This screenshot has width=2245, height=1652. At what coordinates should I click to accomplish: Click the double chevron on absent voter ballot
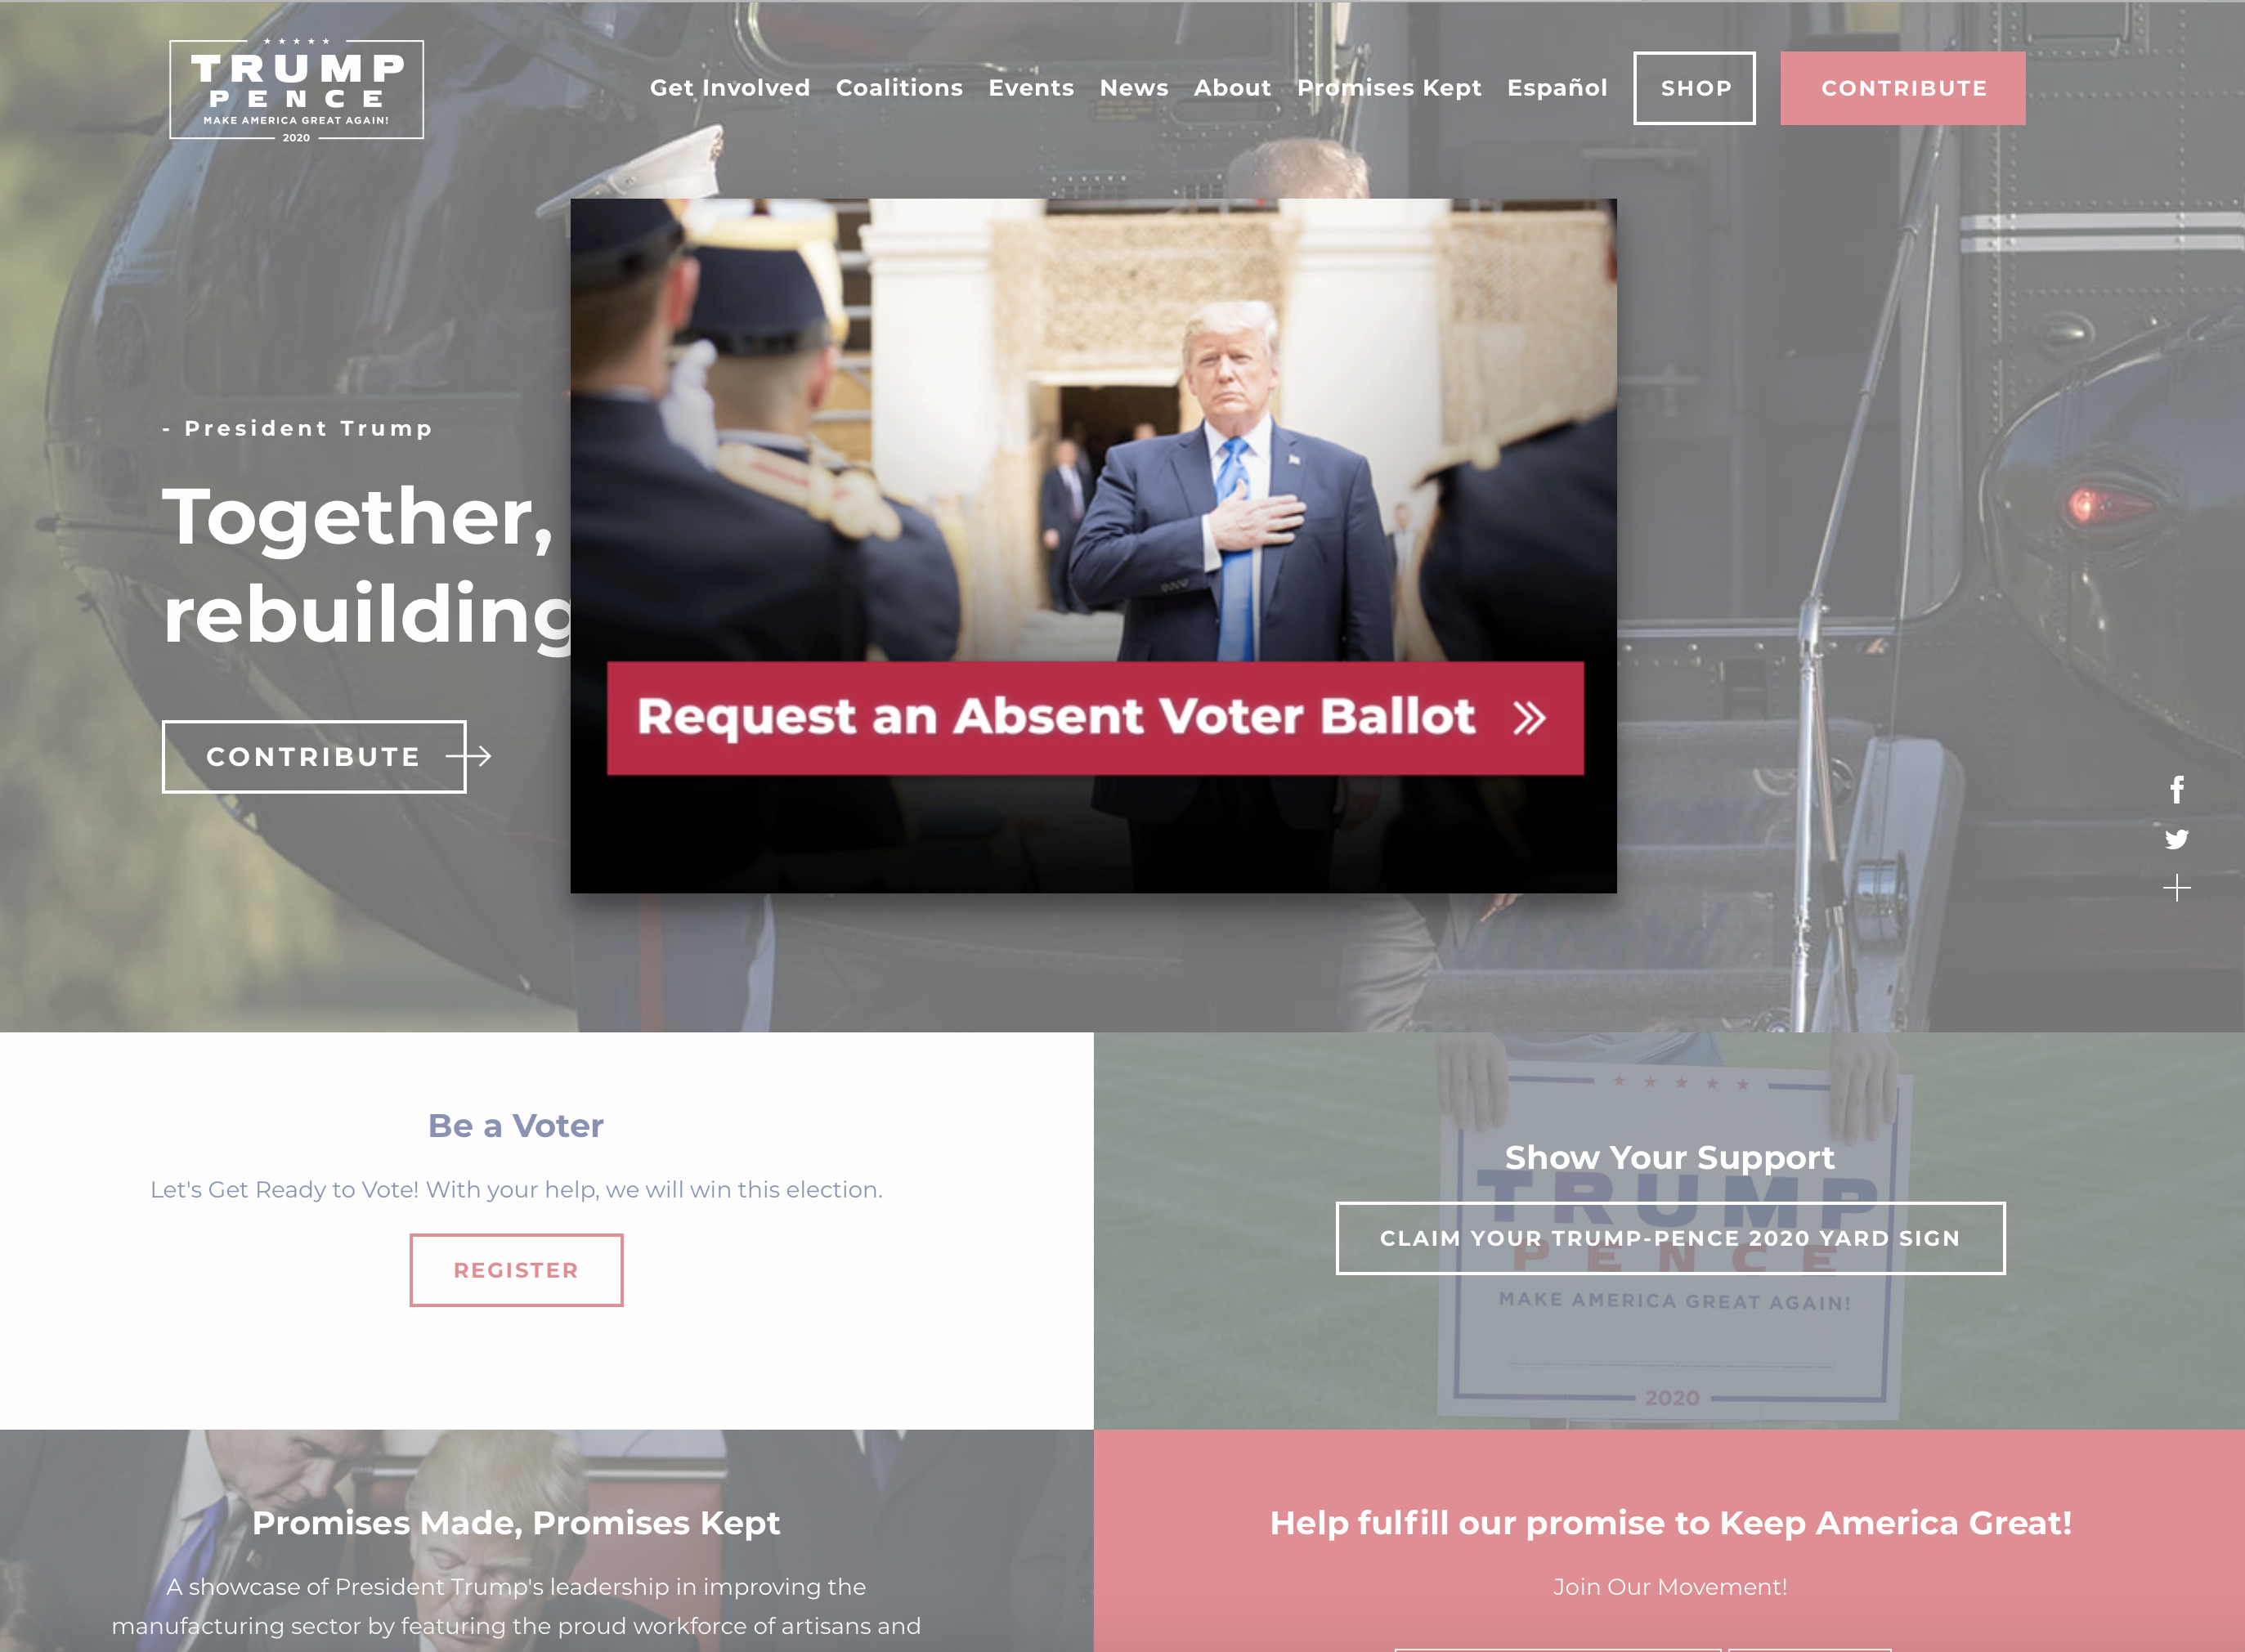click(x=1530, y=714)
